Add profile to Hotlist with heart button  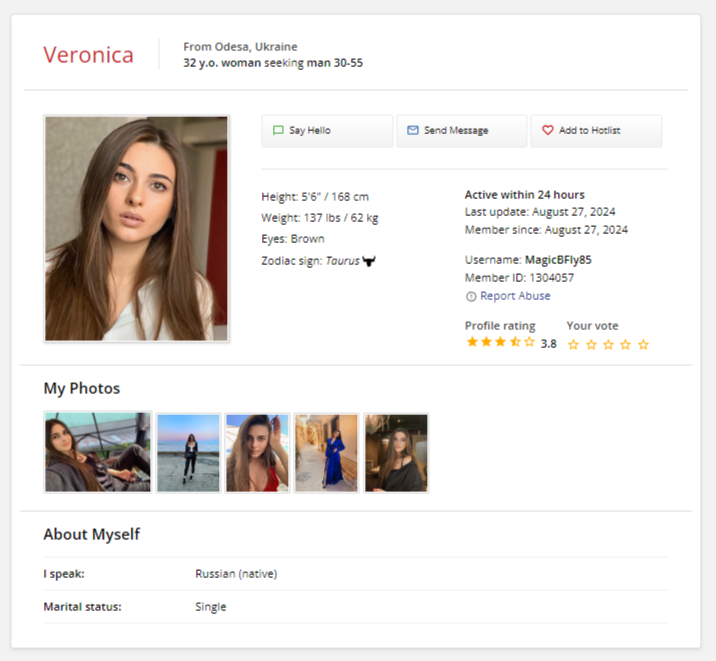(x=596, y=131)
